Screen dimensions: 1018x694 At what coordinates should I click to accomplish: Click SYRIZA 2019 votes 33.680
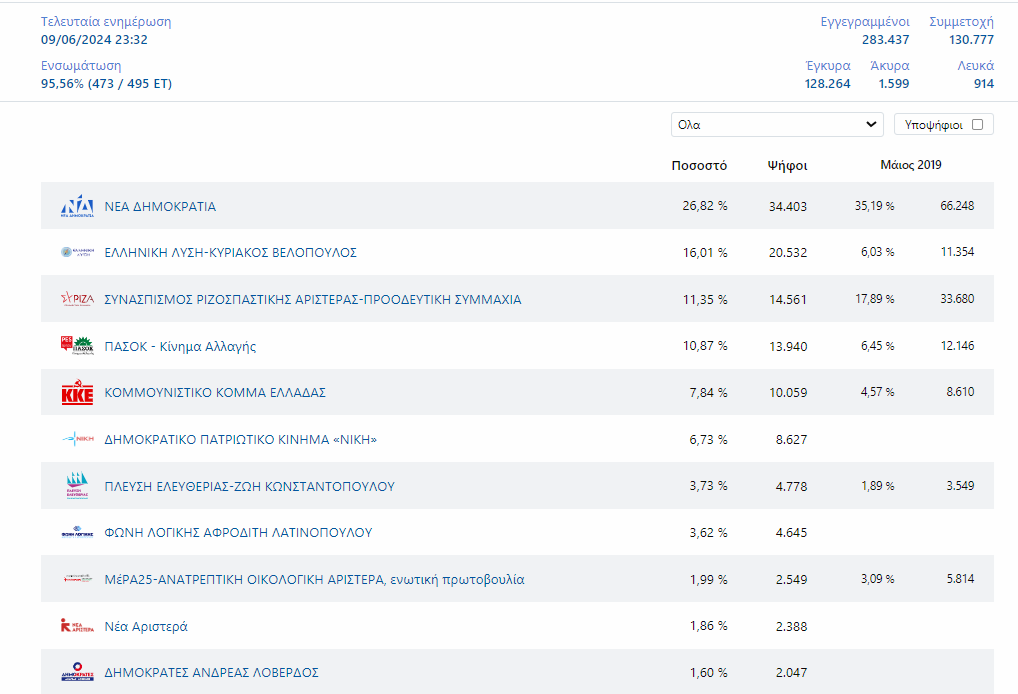(957, 299)
